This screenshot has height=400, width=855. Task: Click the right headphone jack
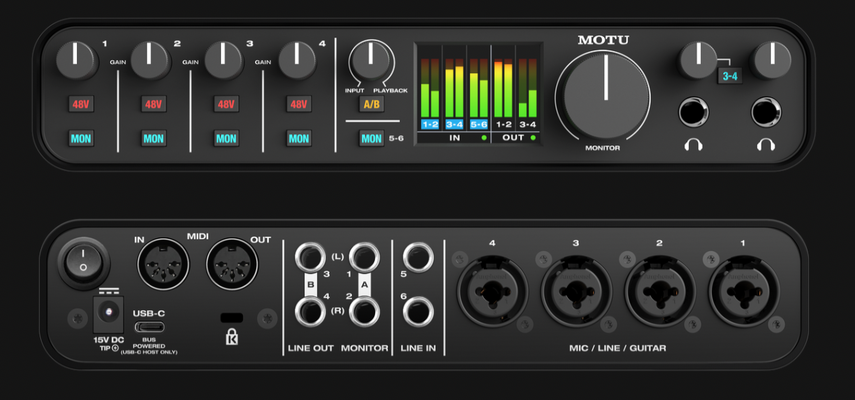pyautogui.click(x=766, y=113)
